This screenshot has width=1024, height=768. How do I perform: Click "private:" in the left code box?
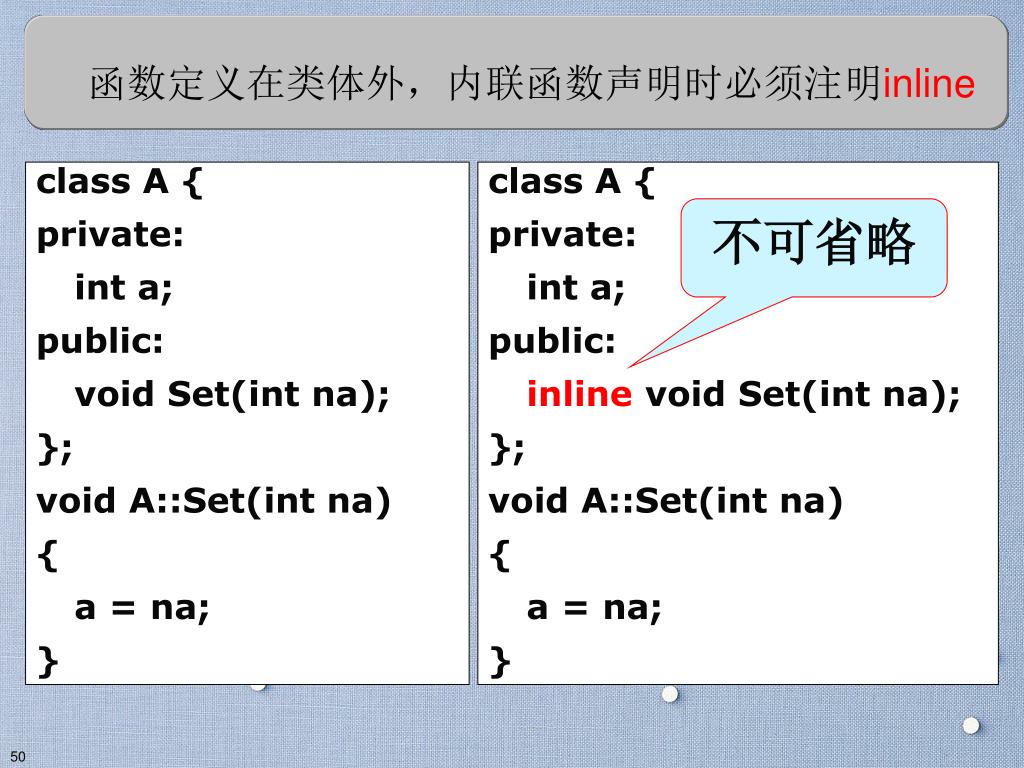point(110,235)
